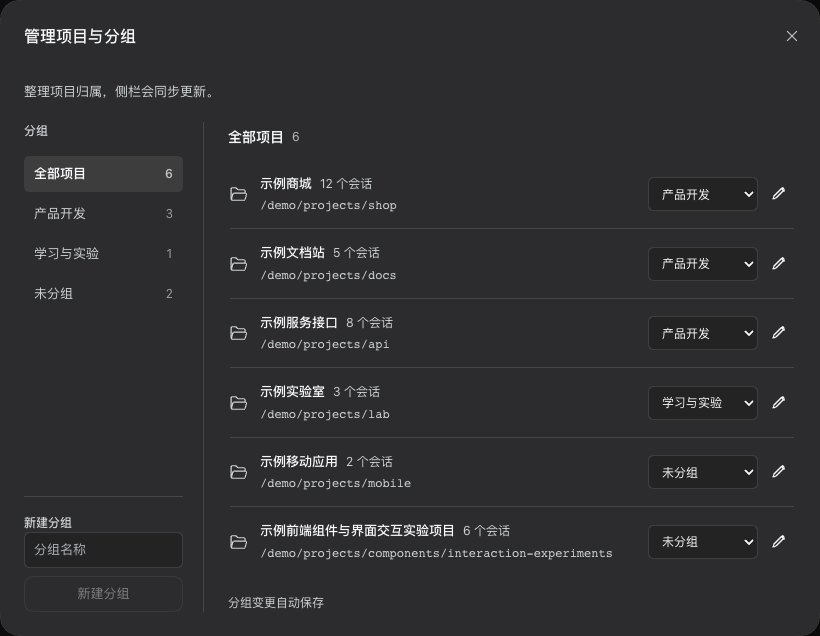Click the folder icon of 示例商城
This screenshot has height=636, width=820.
(x=238, y=194)
